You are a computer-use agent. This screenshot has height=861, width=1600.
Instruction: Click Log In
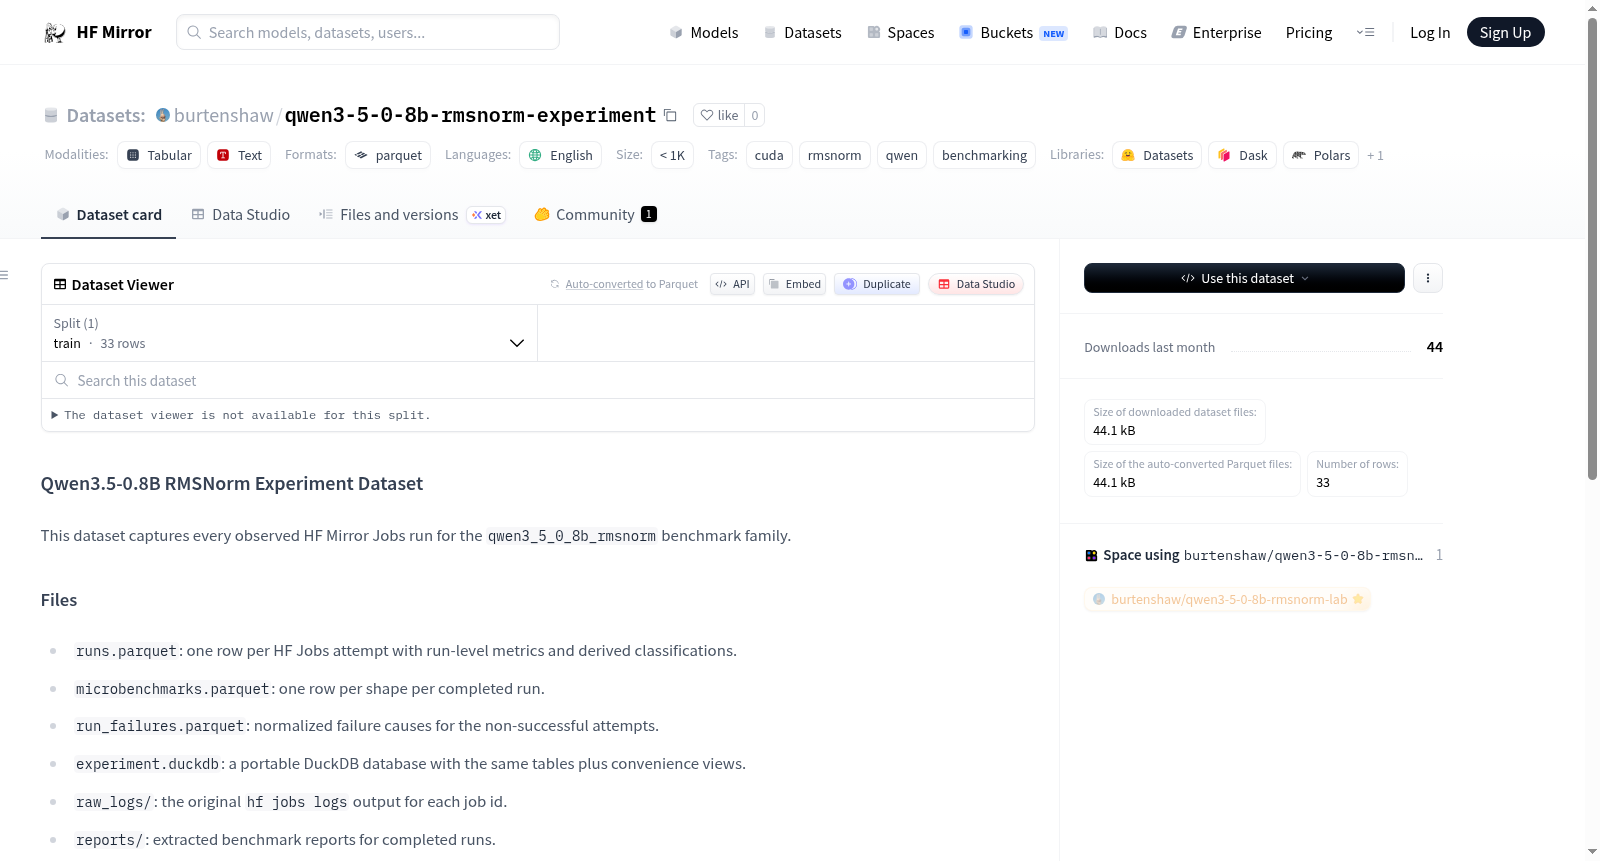click(x=1430, y=33)
